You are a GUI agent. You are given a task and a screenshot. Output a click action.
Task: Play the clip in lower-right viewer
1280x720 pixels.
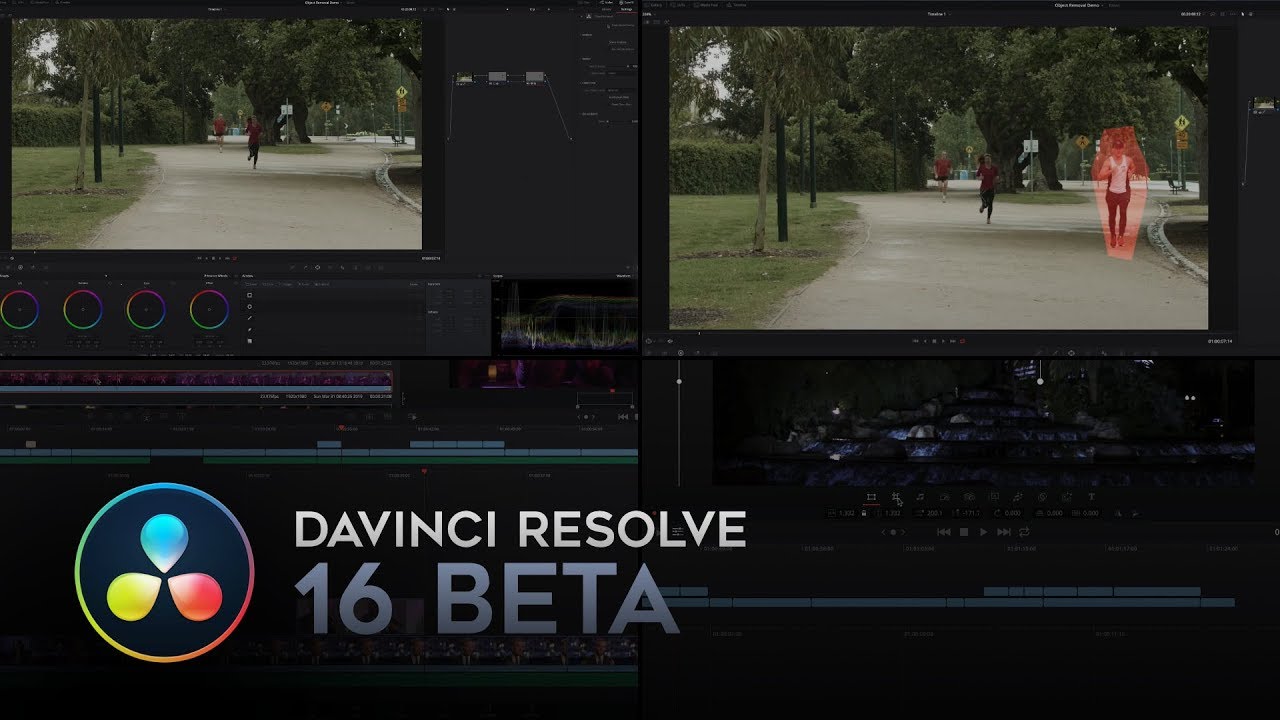tap(983, 532)
